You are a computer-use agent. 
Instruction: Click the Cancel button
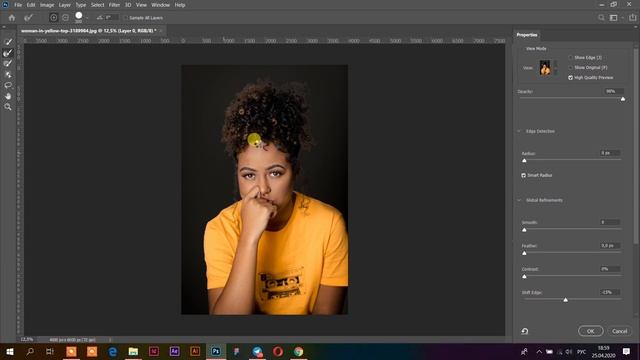coord(620,331)
